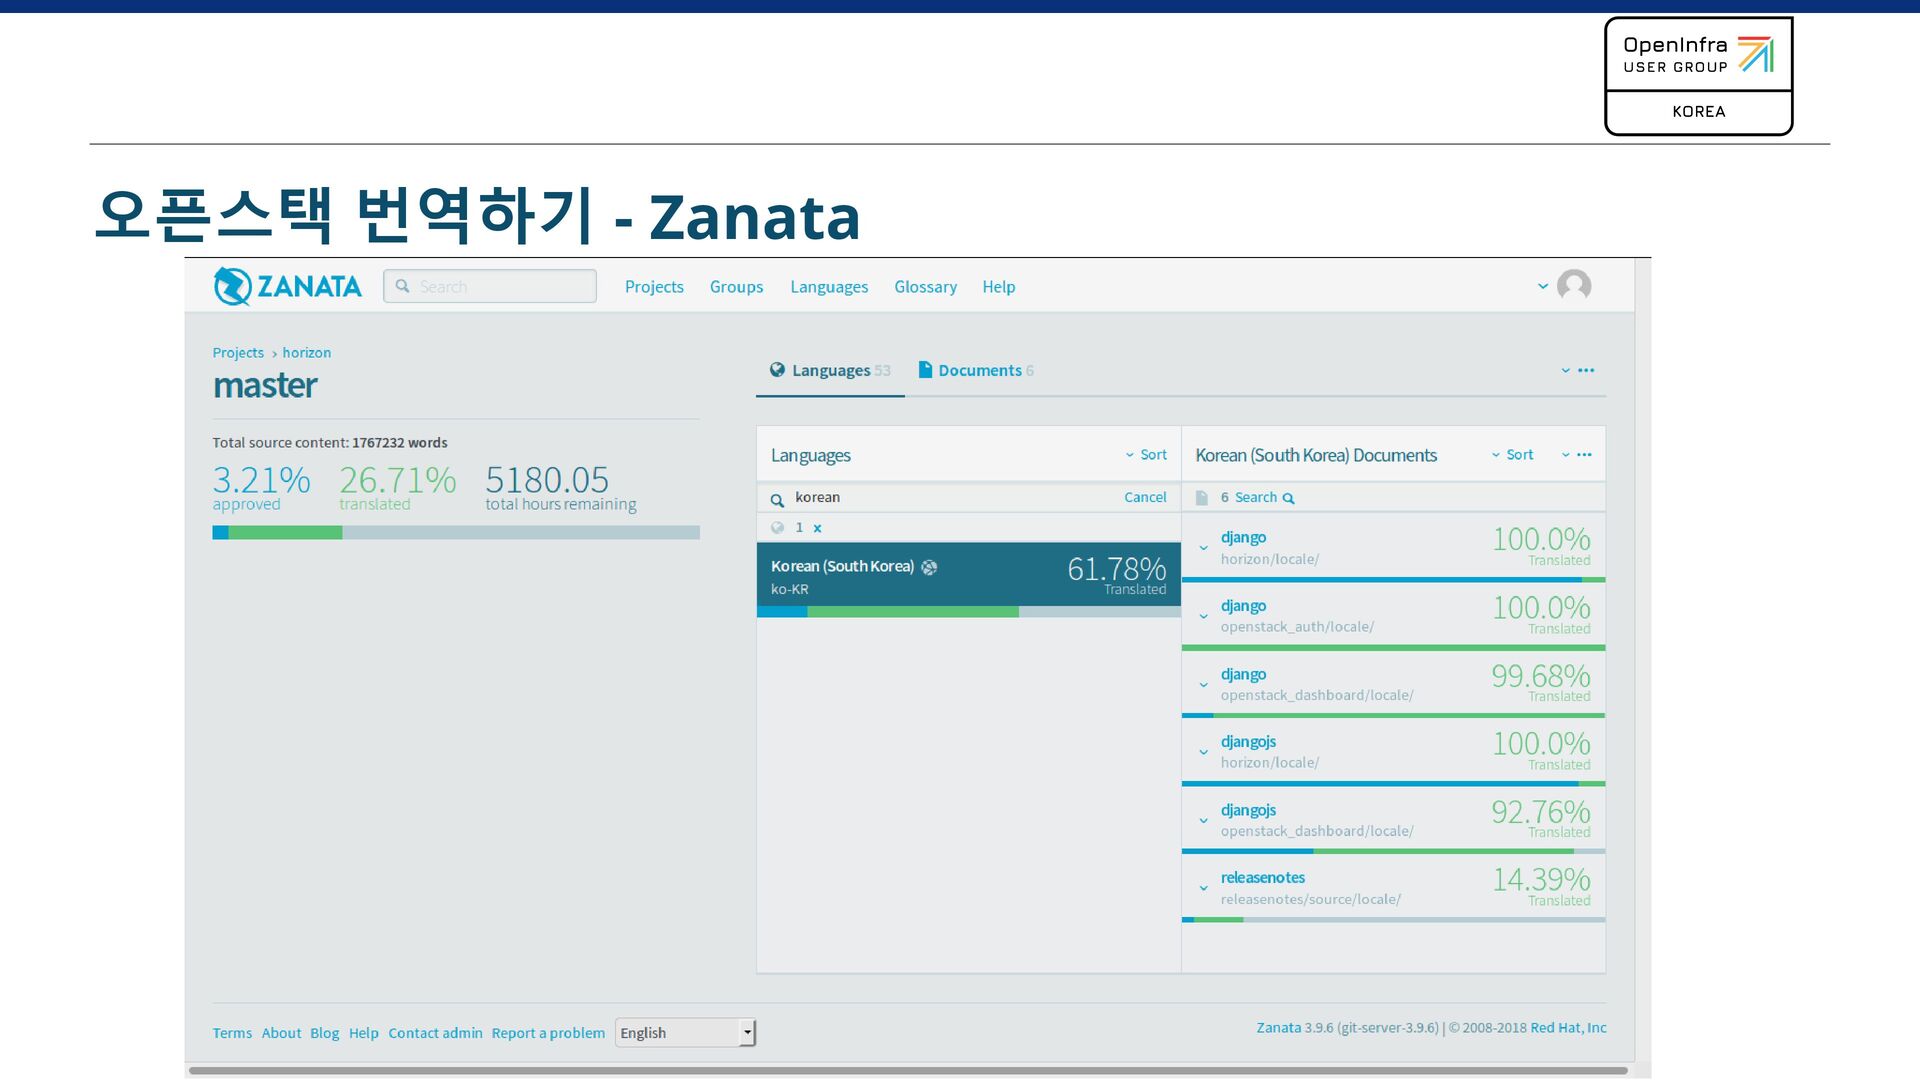Open the Projects menu
The width and height of the screenshot is (1920, 1080).
(654, 287)
